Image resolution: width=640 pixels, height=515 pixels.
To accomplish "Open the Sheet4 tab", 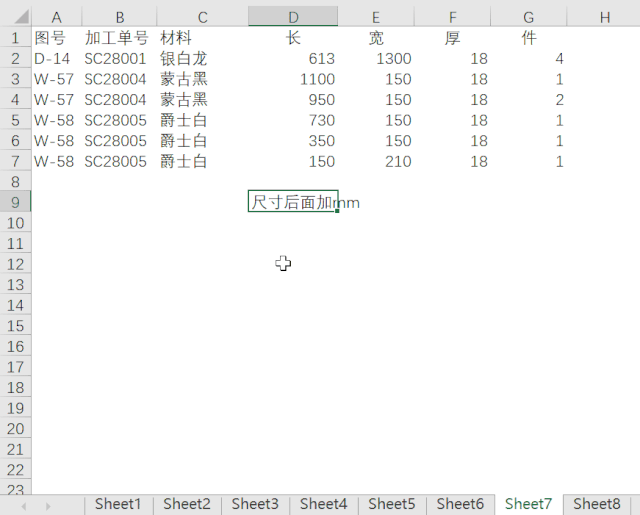I will click(323, 504).
